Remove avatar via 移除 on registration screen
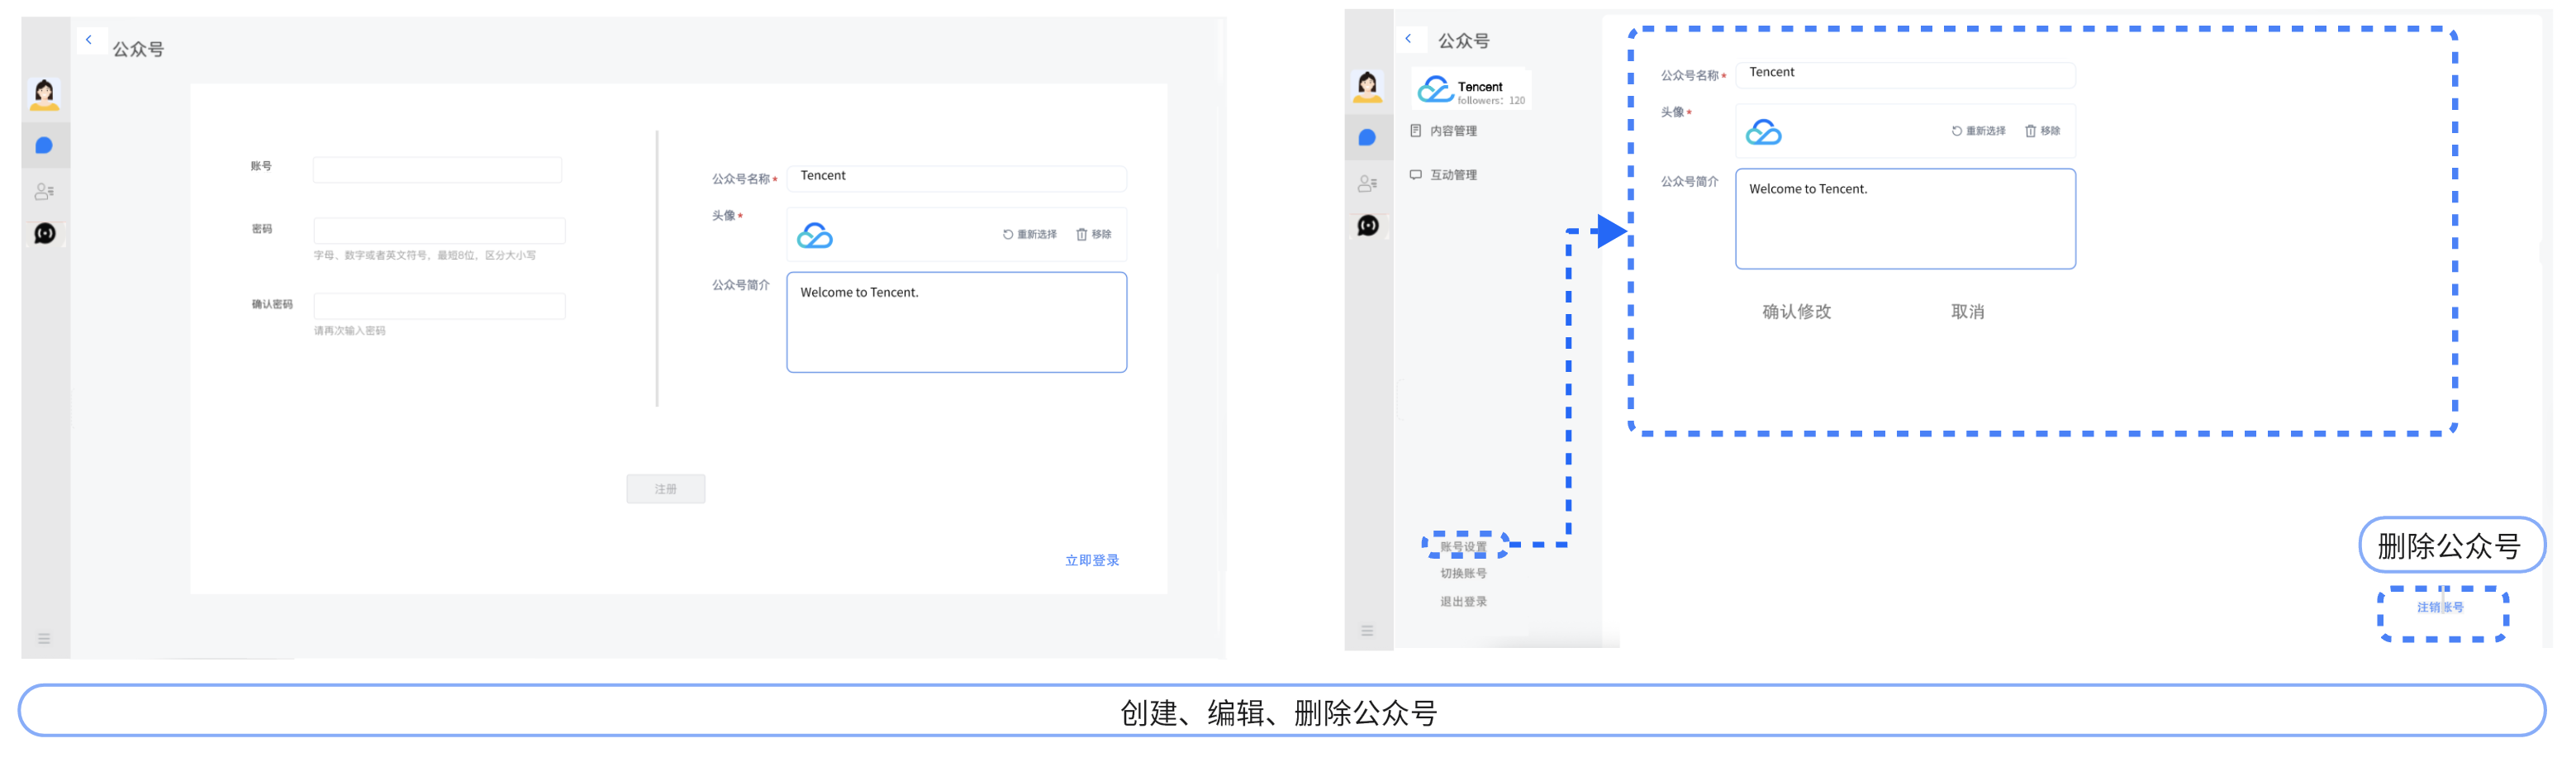 (1094, 235)
